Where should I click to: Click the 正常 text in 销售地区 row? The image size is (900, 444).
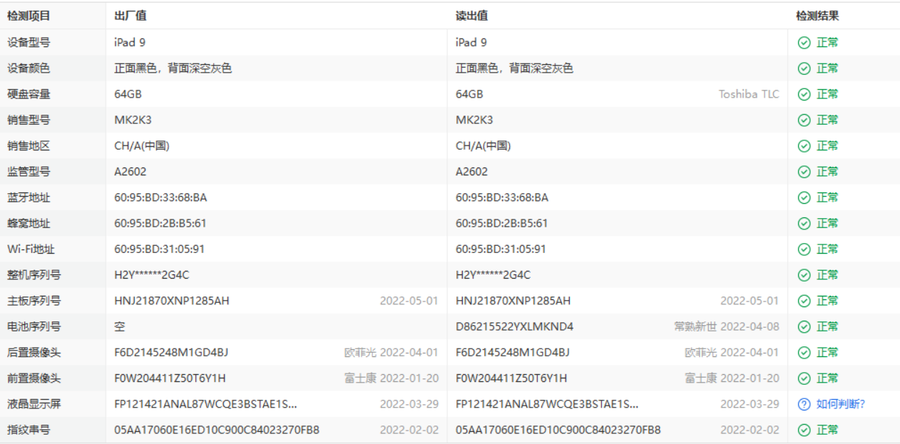[x=827, y=146]
